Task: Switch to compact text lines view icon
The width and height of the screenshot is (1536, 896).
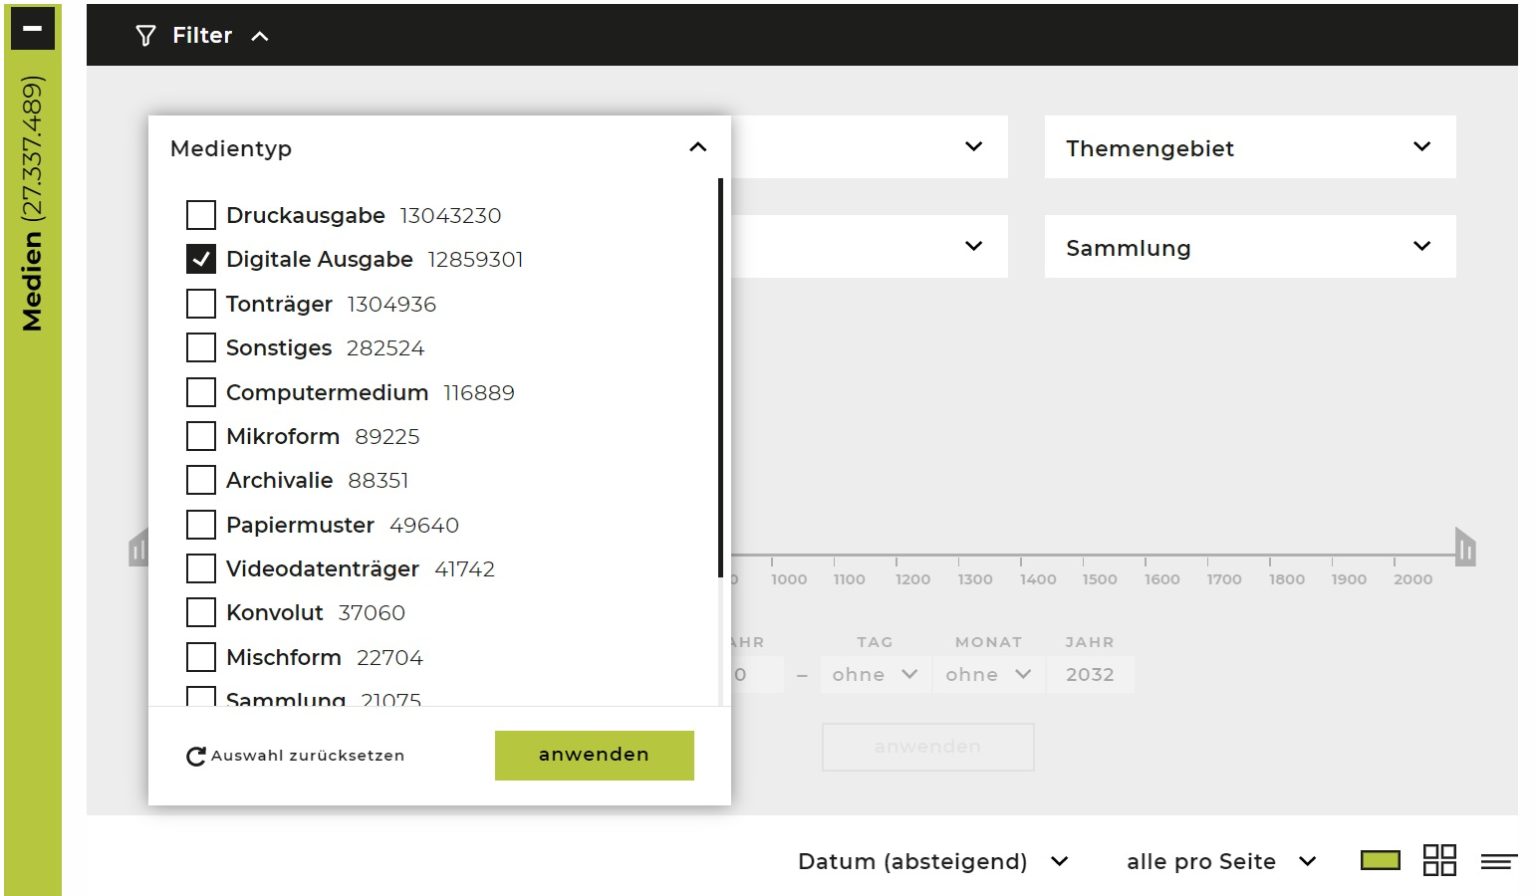Action: point(1498,861)
